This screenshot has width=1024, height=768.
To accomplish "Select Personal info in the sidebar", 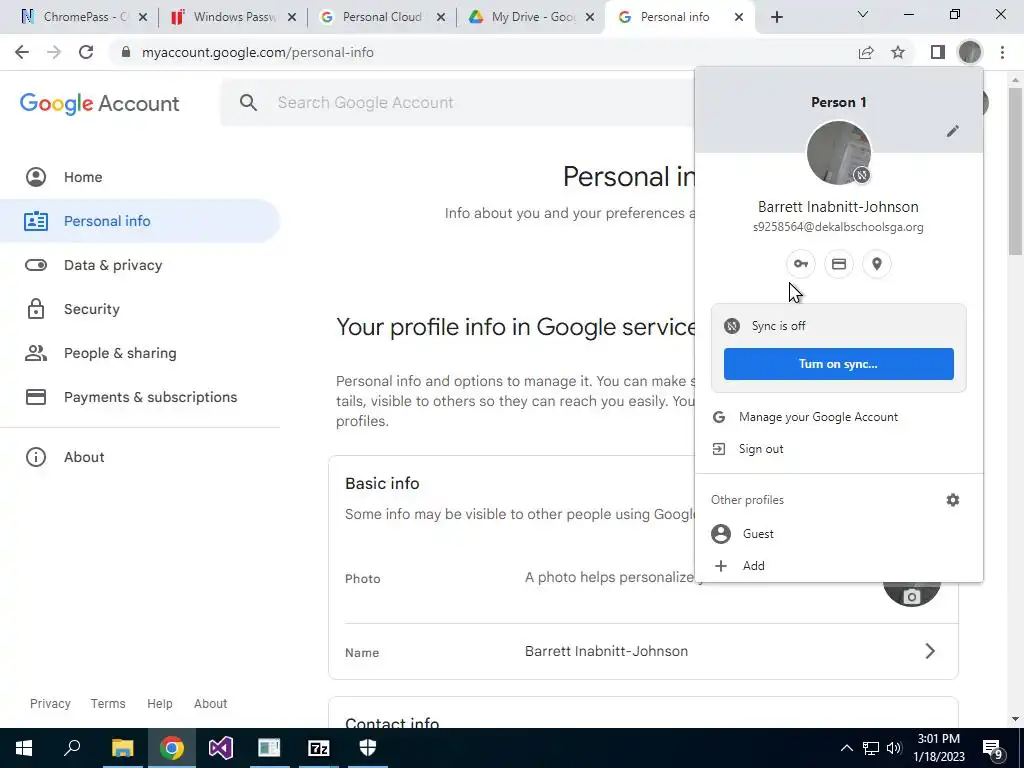I will tap(140, 221).
